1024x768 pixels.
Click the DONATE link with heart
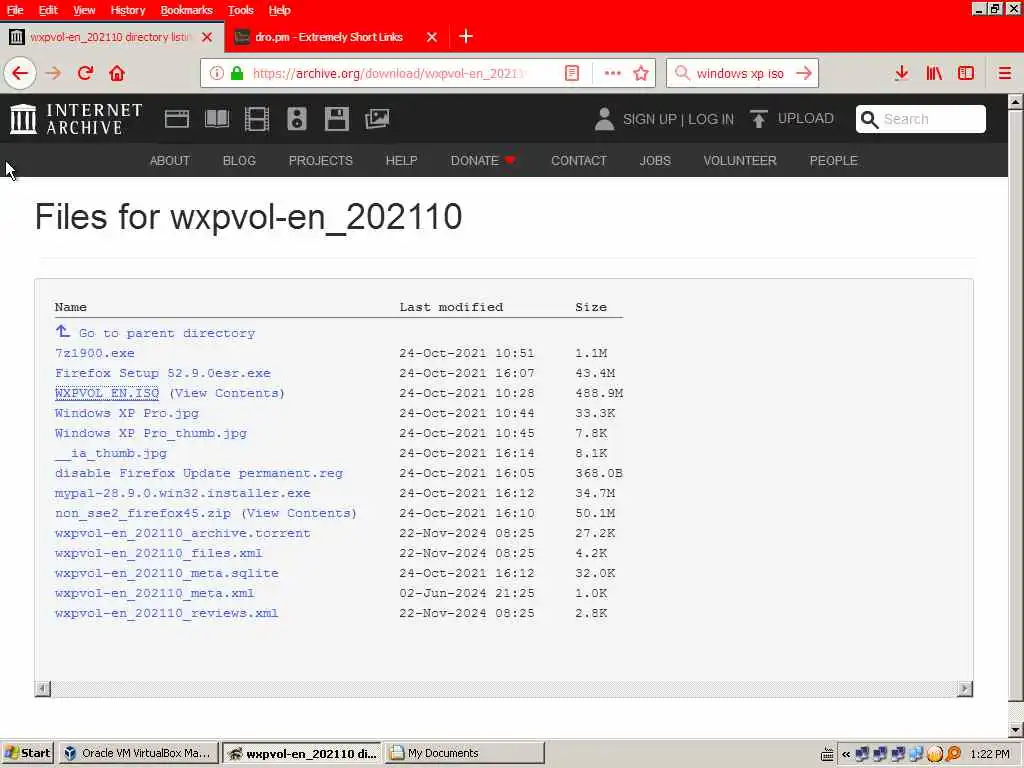pyautogui.click(x=483, y=161)
